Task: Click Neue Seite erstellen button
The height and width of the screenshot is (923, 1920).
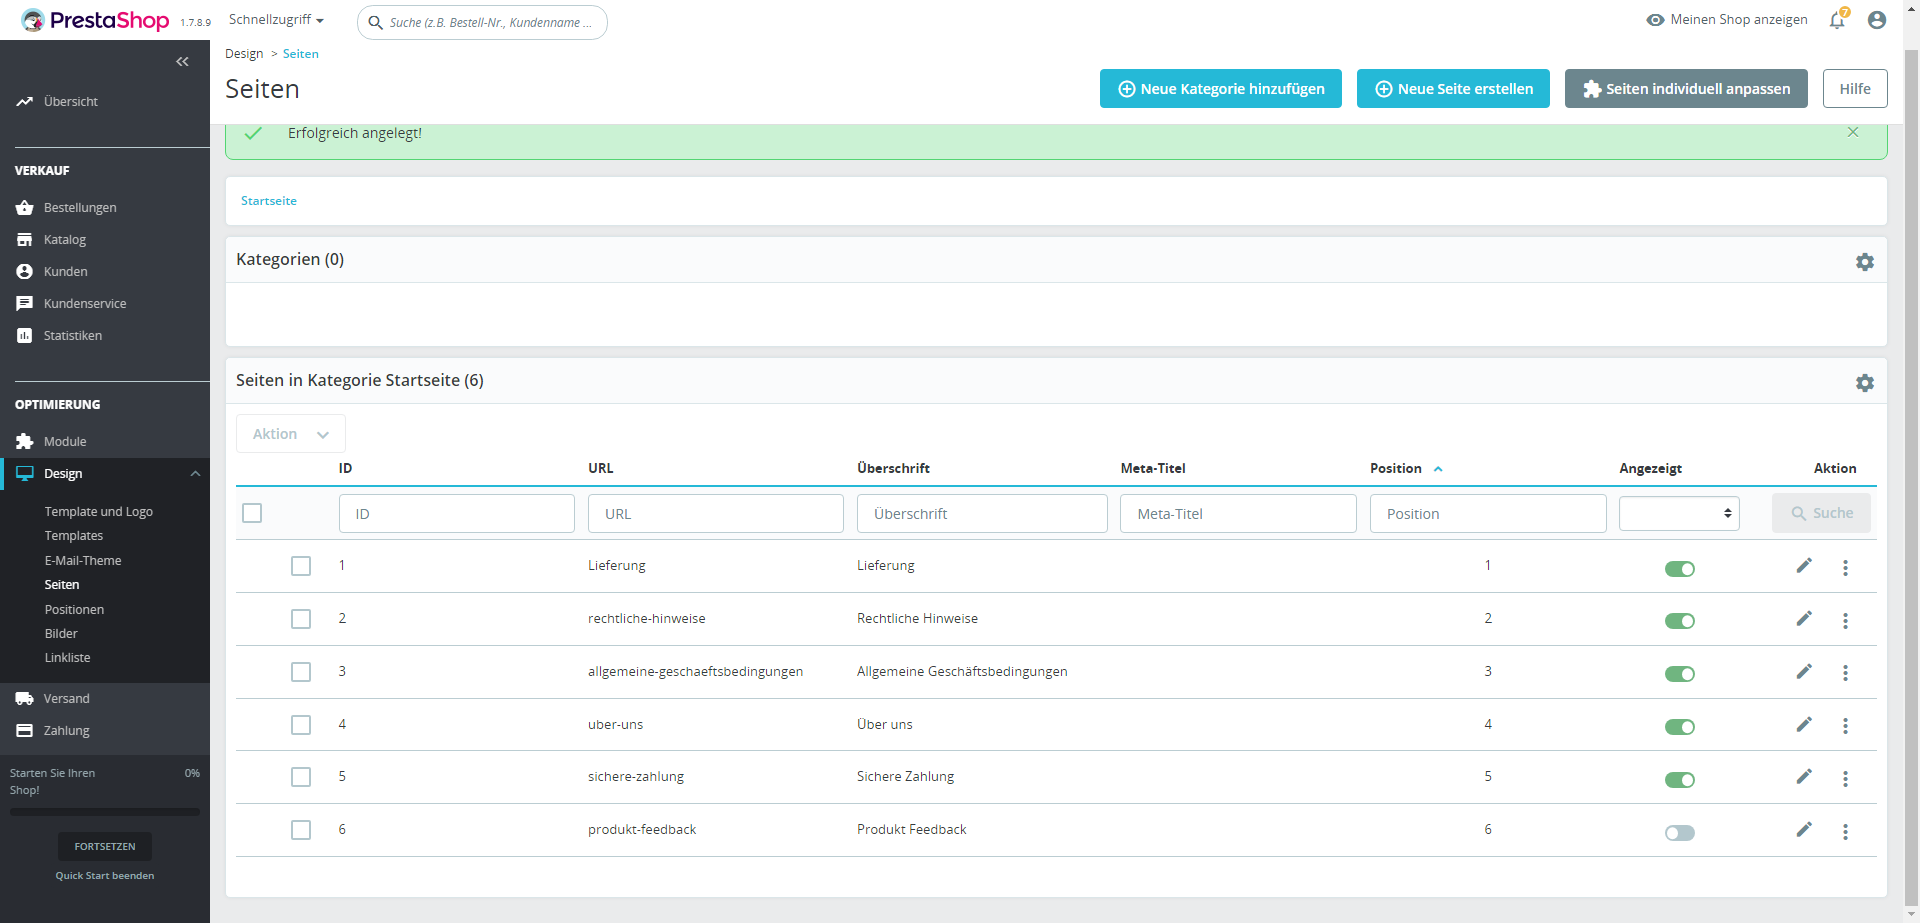Action: (1453, 89)
